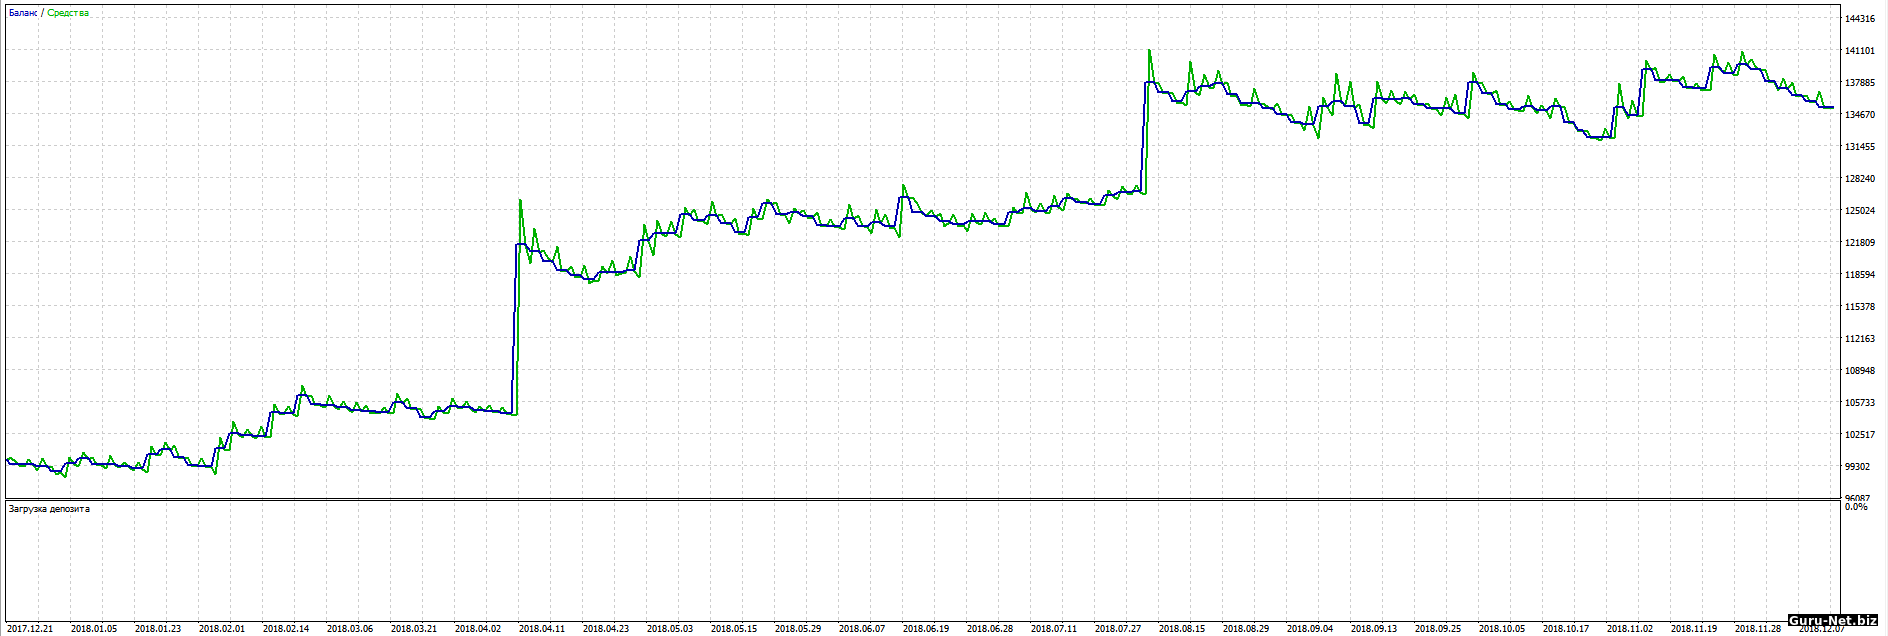Select the 2018.07.11 date label

tap(1054, 629)
